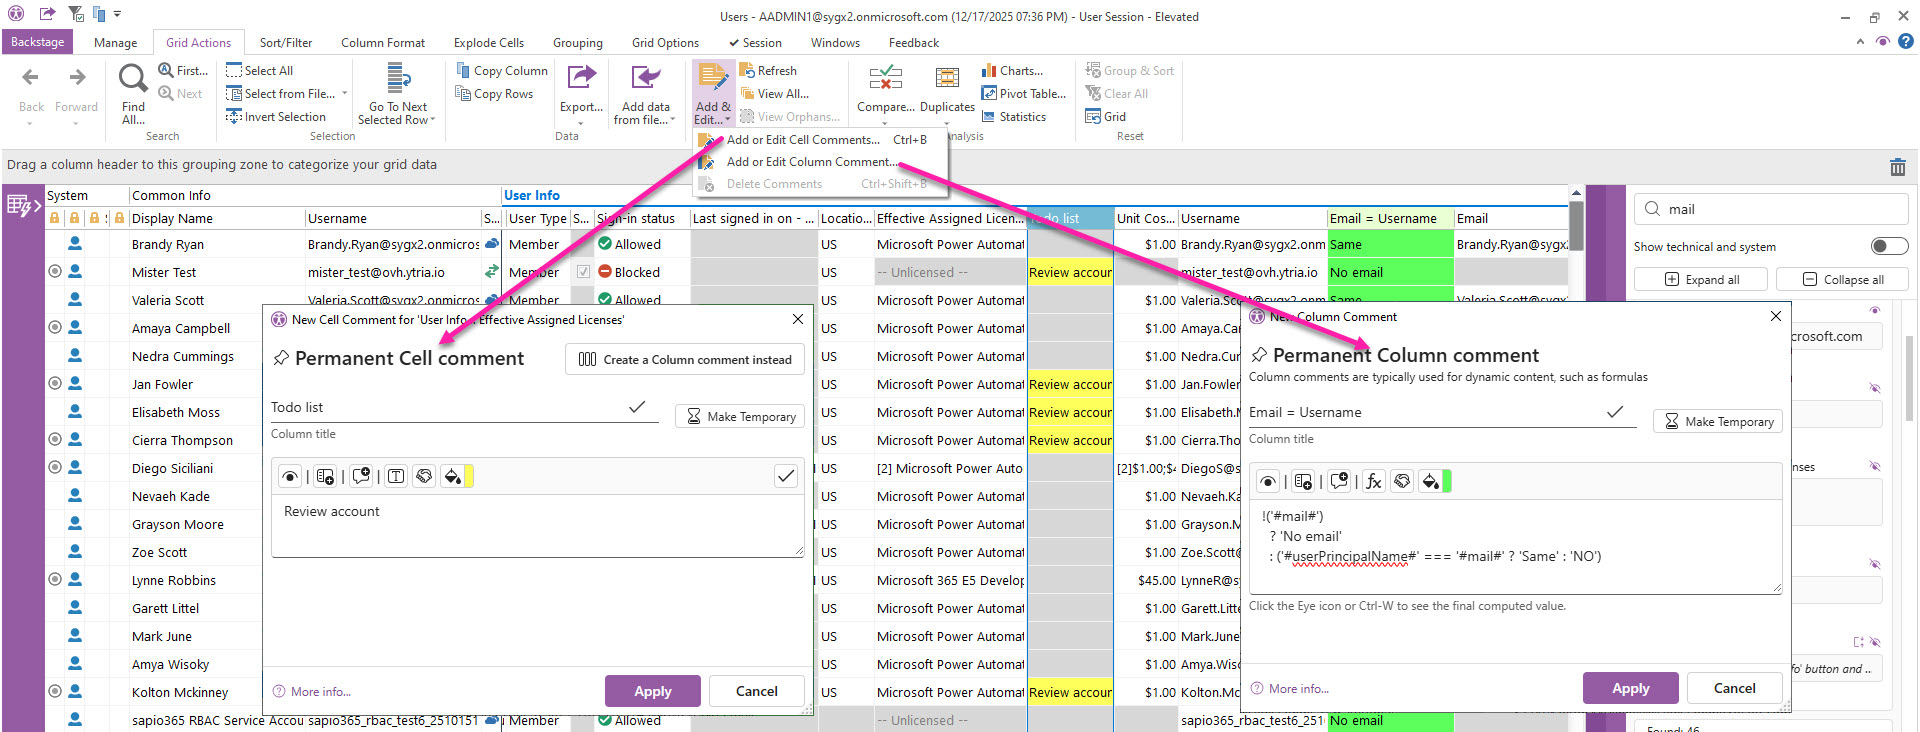1920x732 pixels.
Task: Click the yellow color swatch in cell comment
Action: [x=469, y=477]
